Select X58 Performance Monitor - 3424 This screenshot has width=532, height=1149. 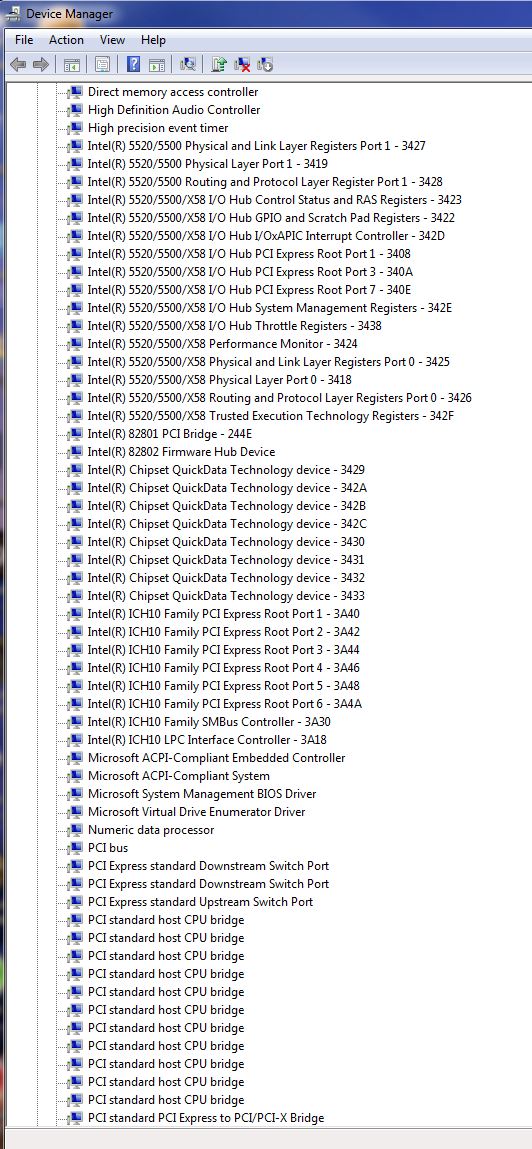pyautogui.click(x=222, y=344)
